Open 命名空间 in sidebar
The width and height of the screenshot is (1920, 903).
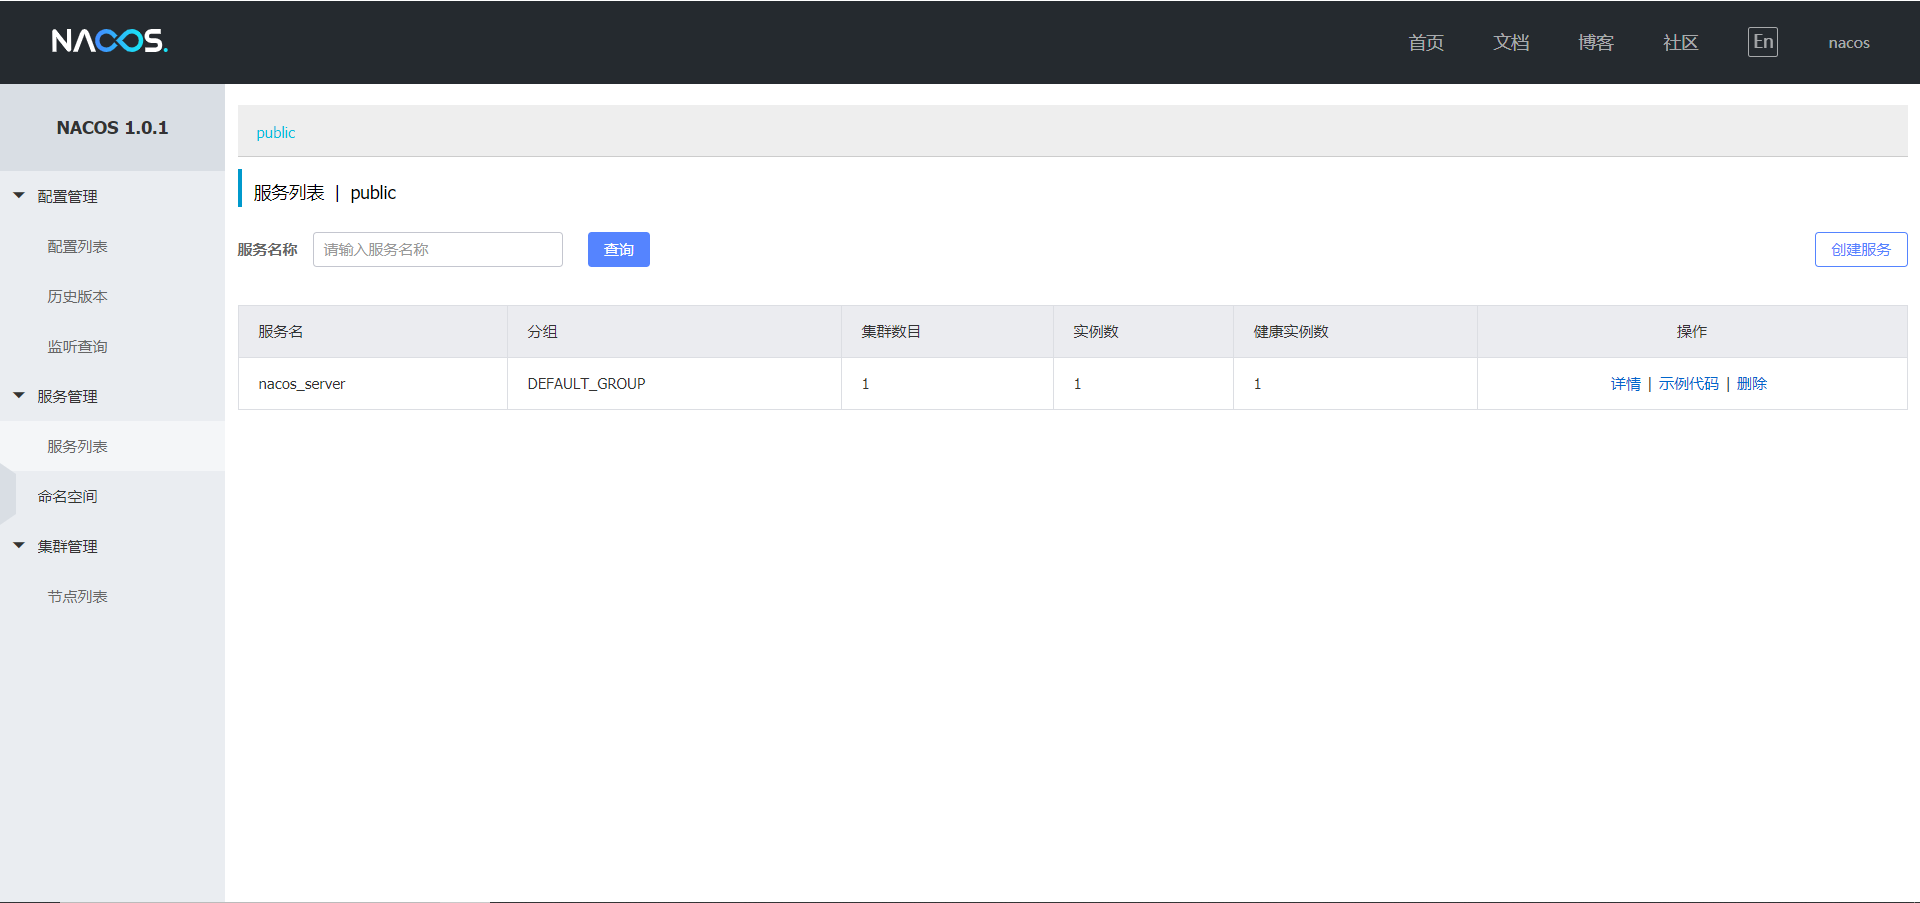click(67, 496)
